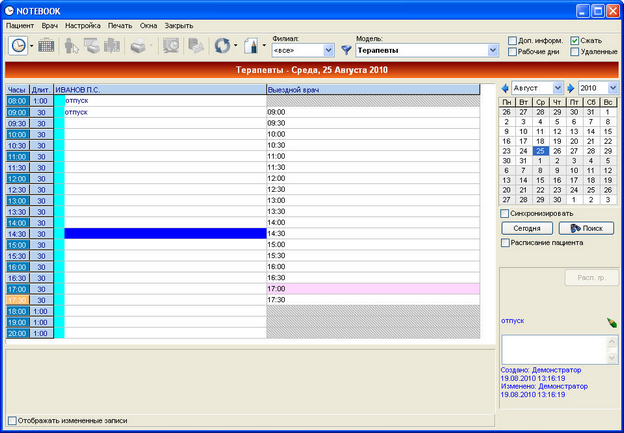Click the schedule settings clock-wrench icon
Screen dimensions: 624x433
point(171,46)
